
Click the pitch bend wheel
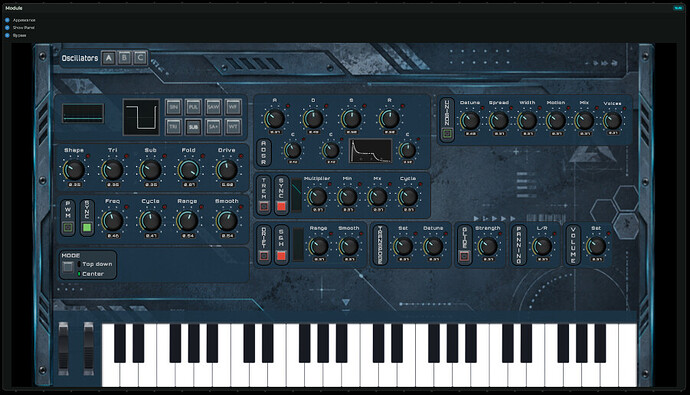coord(63,349)
